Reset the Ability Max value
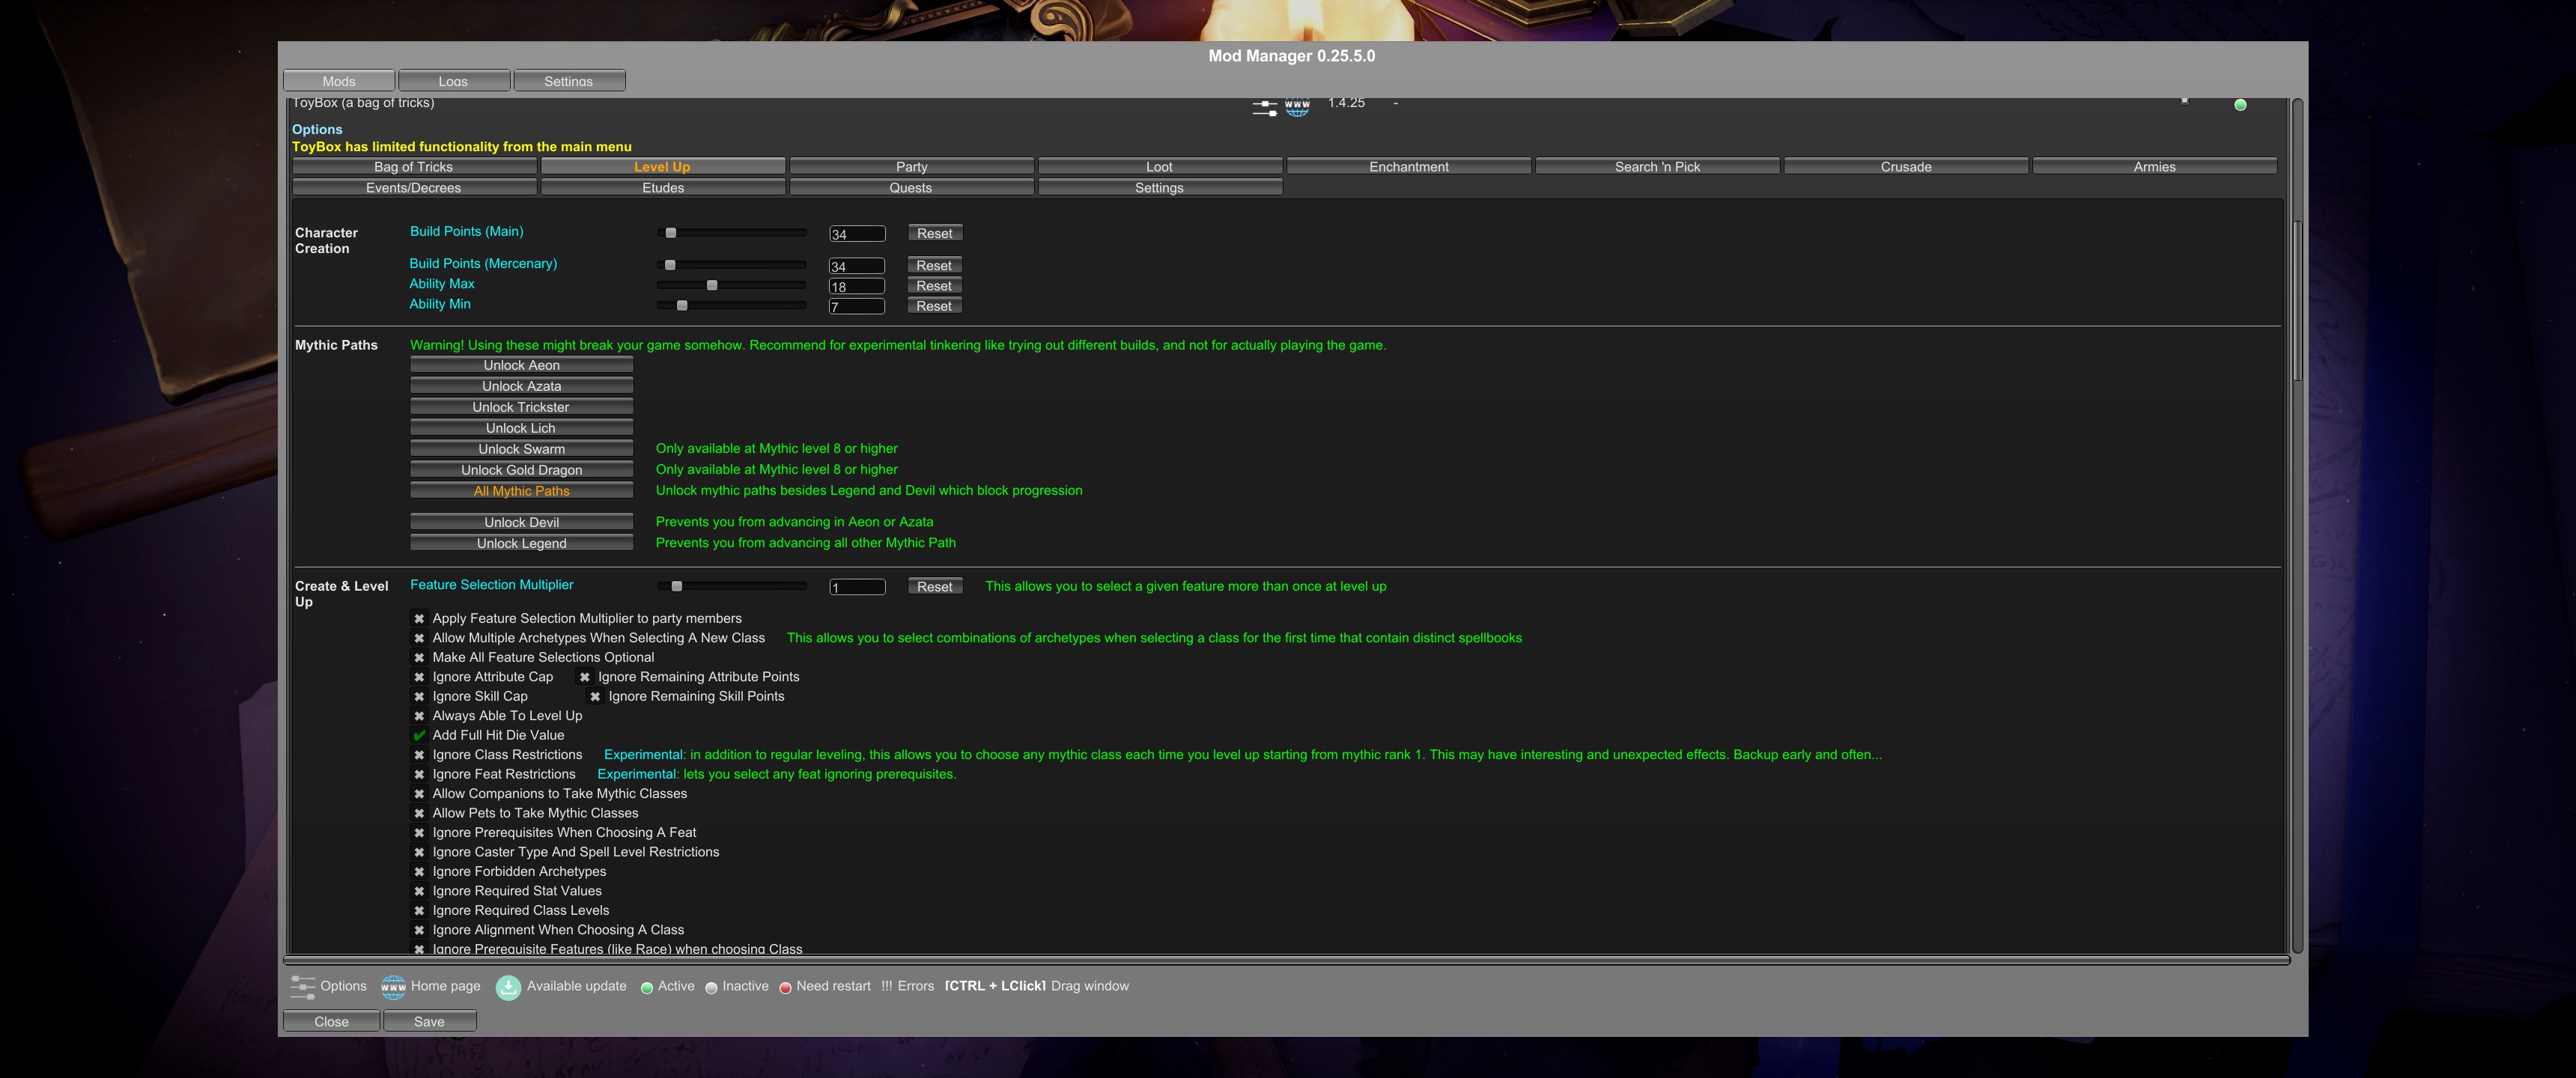The height and width of the screenshot is (1078, 2576). point(933,286)
